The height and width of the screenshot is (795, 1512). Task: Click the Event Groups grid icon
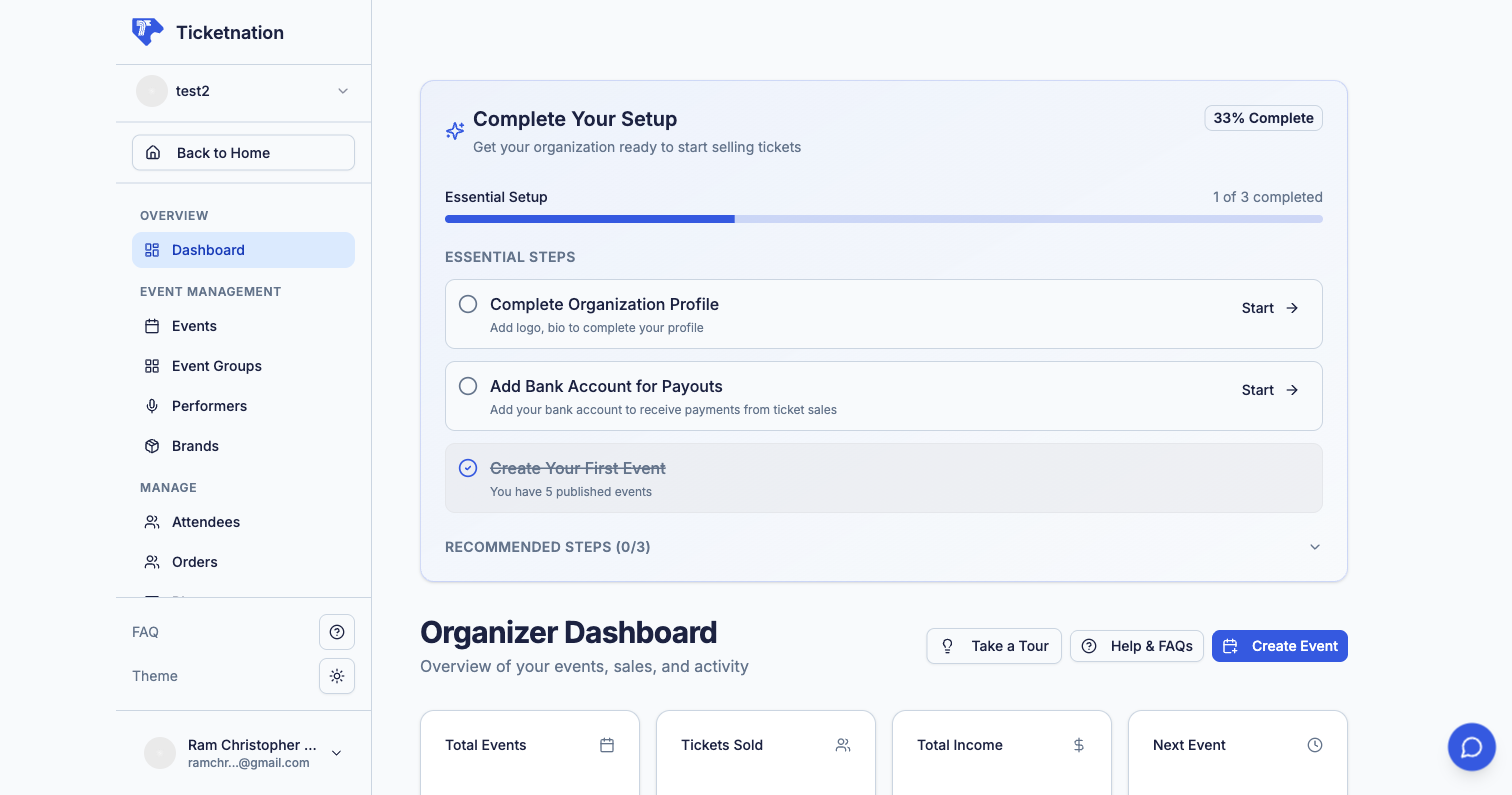pos(152,366)
